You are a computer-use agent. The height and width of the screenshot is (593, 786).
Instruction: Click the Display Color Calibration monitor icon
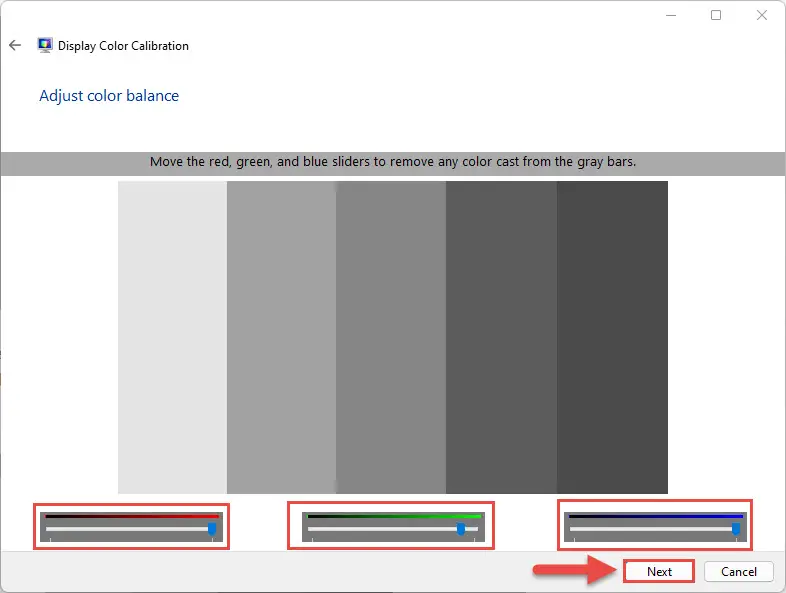point(45,46)
